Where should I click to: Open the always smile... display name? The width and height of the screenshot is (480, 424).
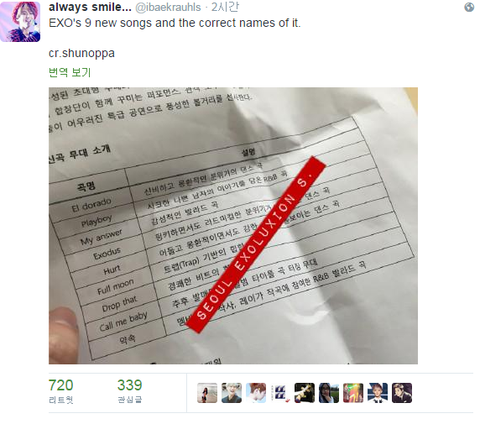coord(90,7)
